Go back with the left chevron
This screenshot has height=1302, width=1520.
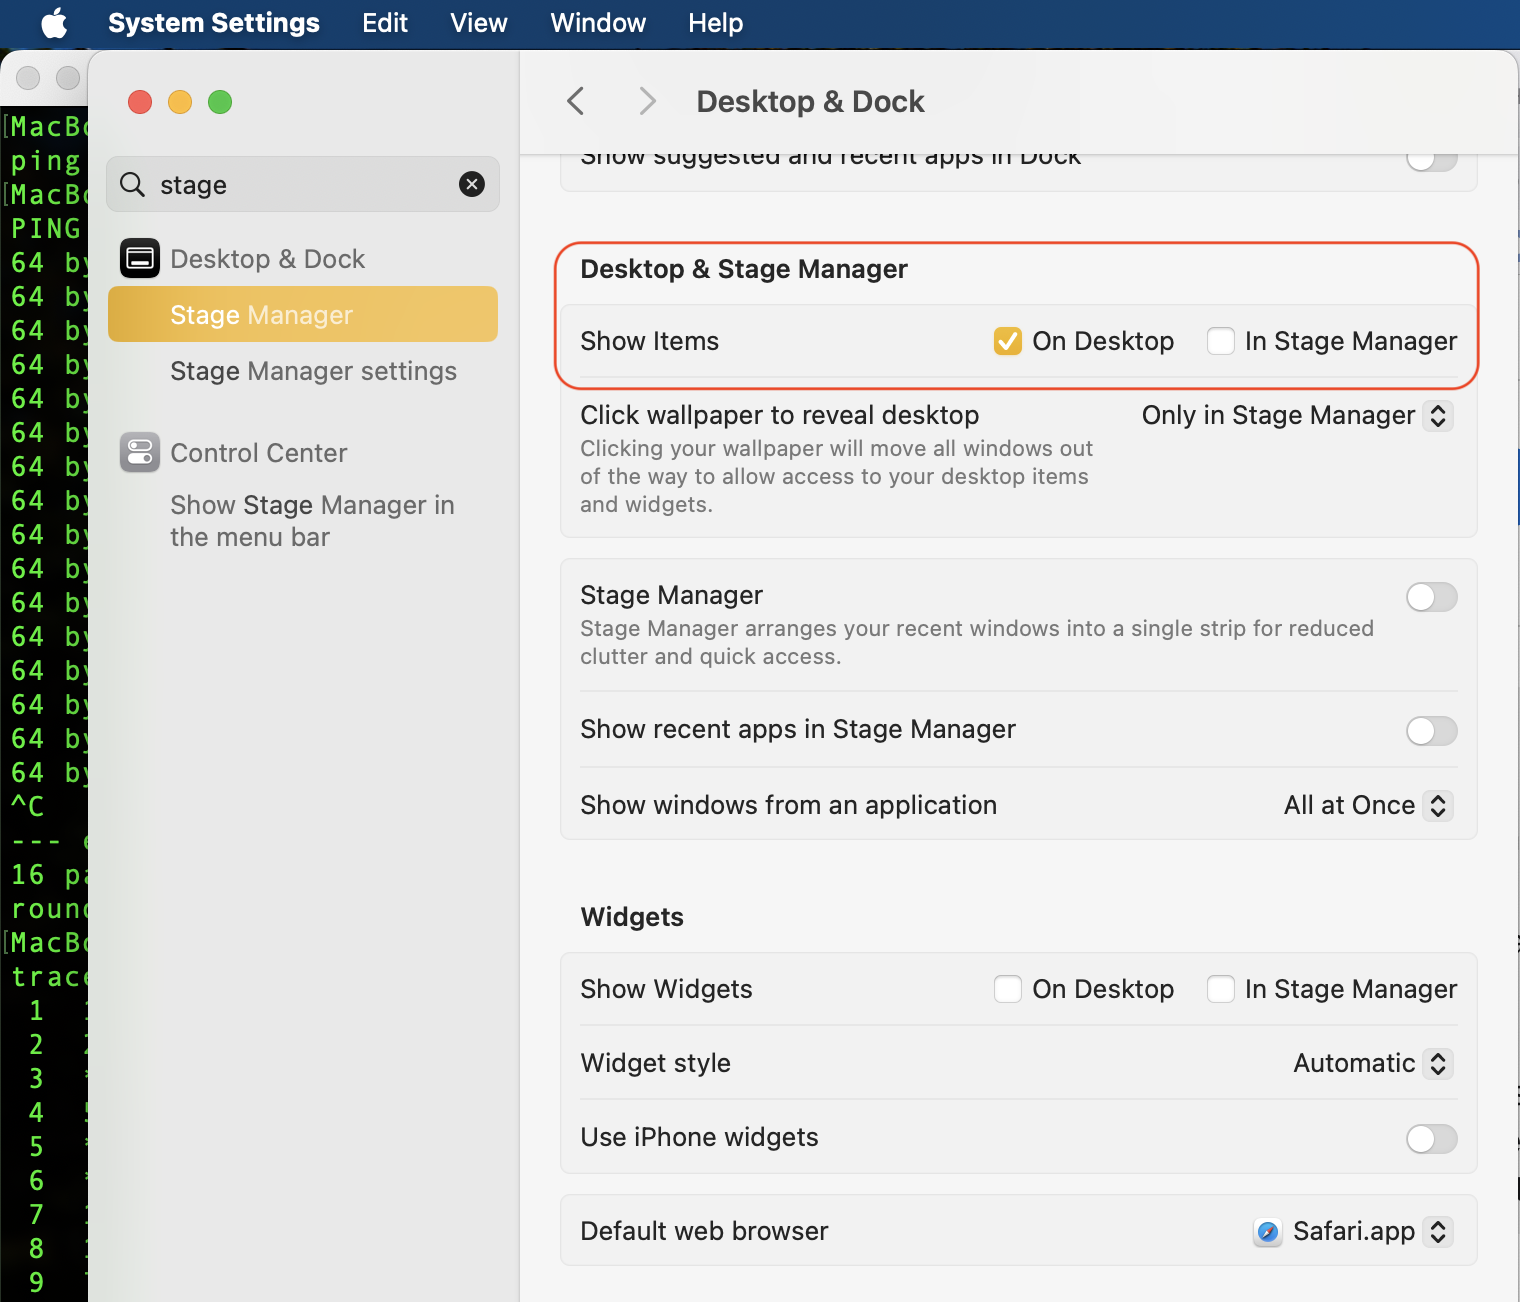pos(575,101)
